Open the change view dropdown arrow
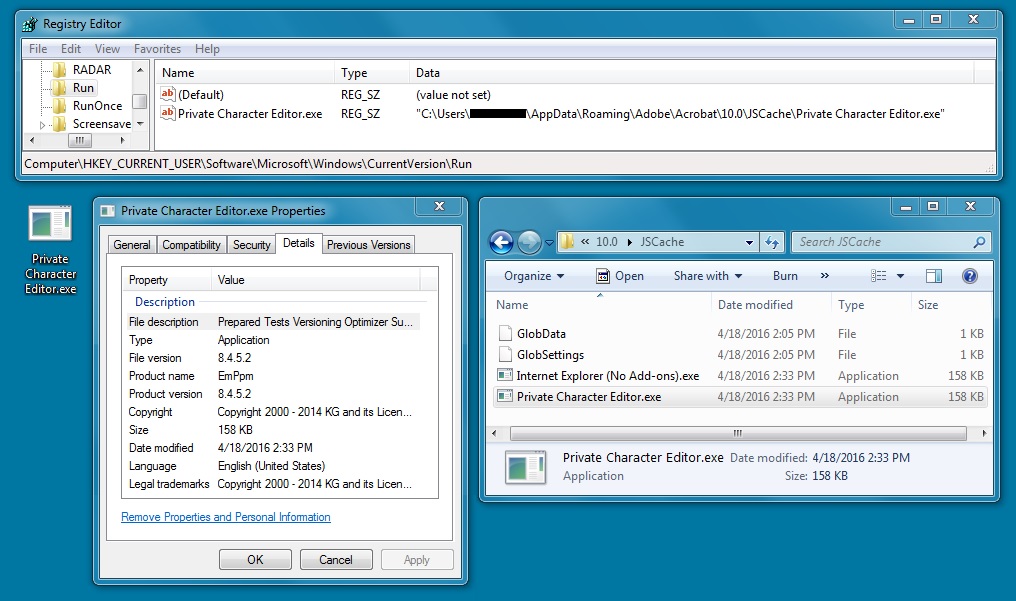1016x601 pixels. pos(900,276)
